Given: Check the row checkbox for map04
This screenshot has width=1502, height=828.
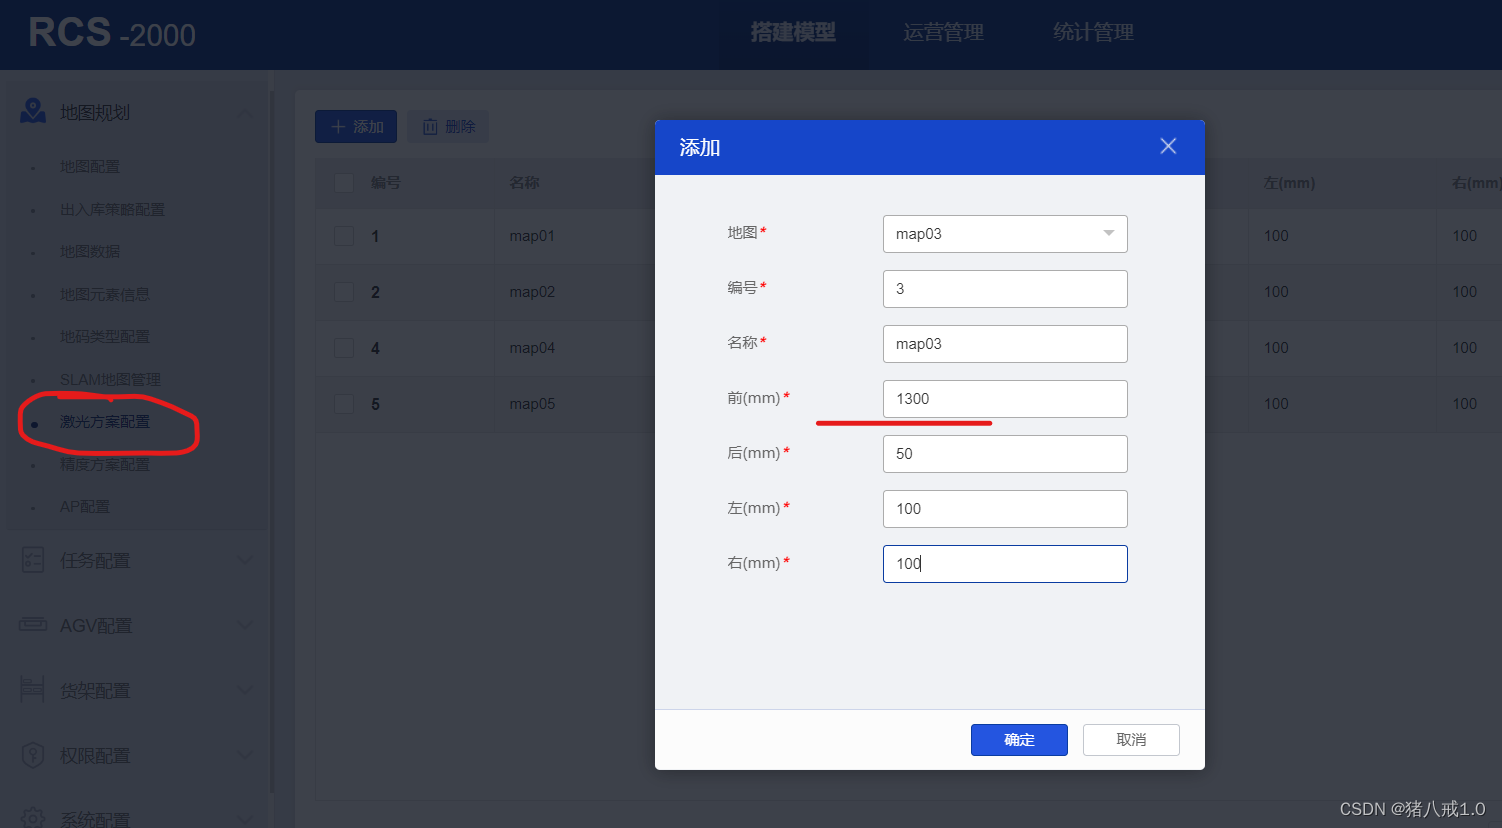Looking at the screenshot, I should (344, 348).
